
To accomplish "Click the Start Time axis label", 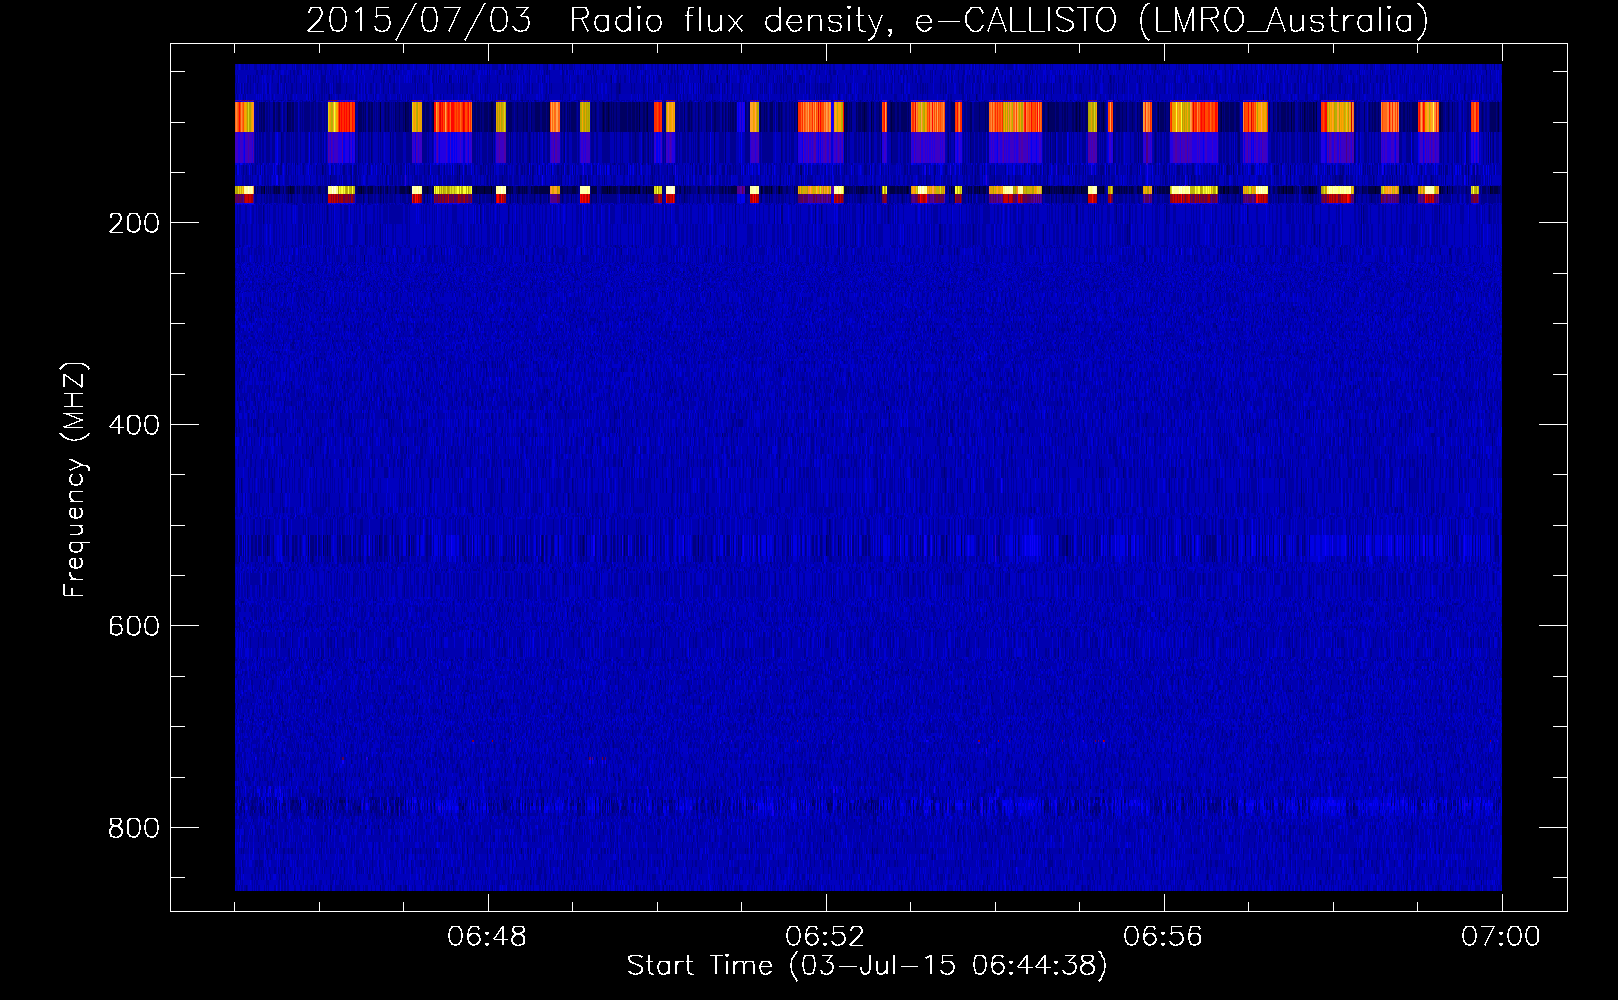I will (x=867, y=966).
